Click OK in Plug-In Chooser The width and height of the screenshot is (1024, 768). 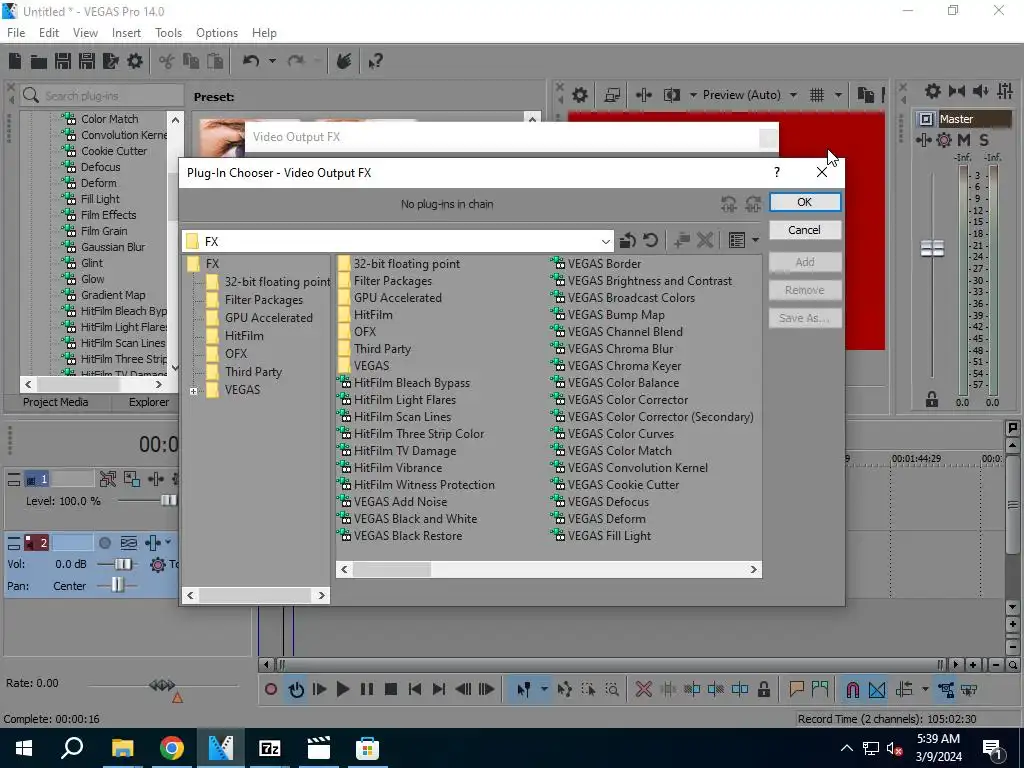click(805, 202)
